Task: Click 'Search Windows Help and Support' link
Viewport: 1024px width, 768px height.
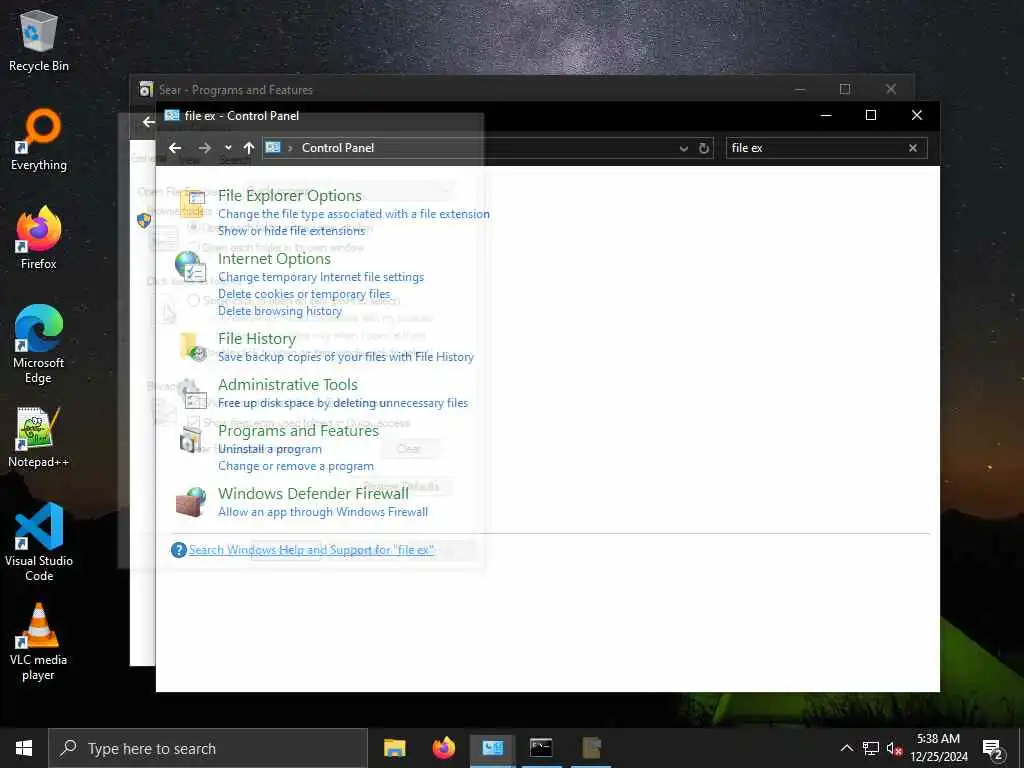Action: click(x=312, y=550)
